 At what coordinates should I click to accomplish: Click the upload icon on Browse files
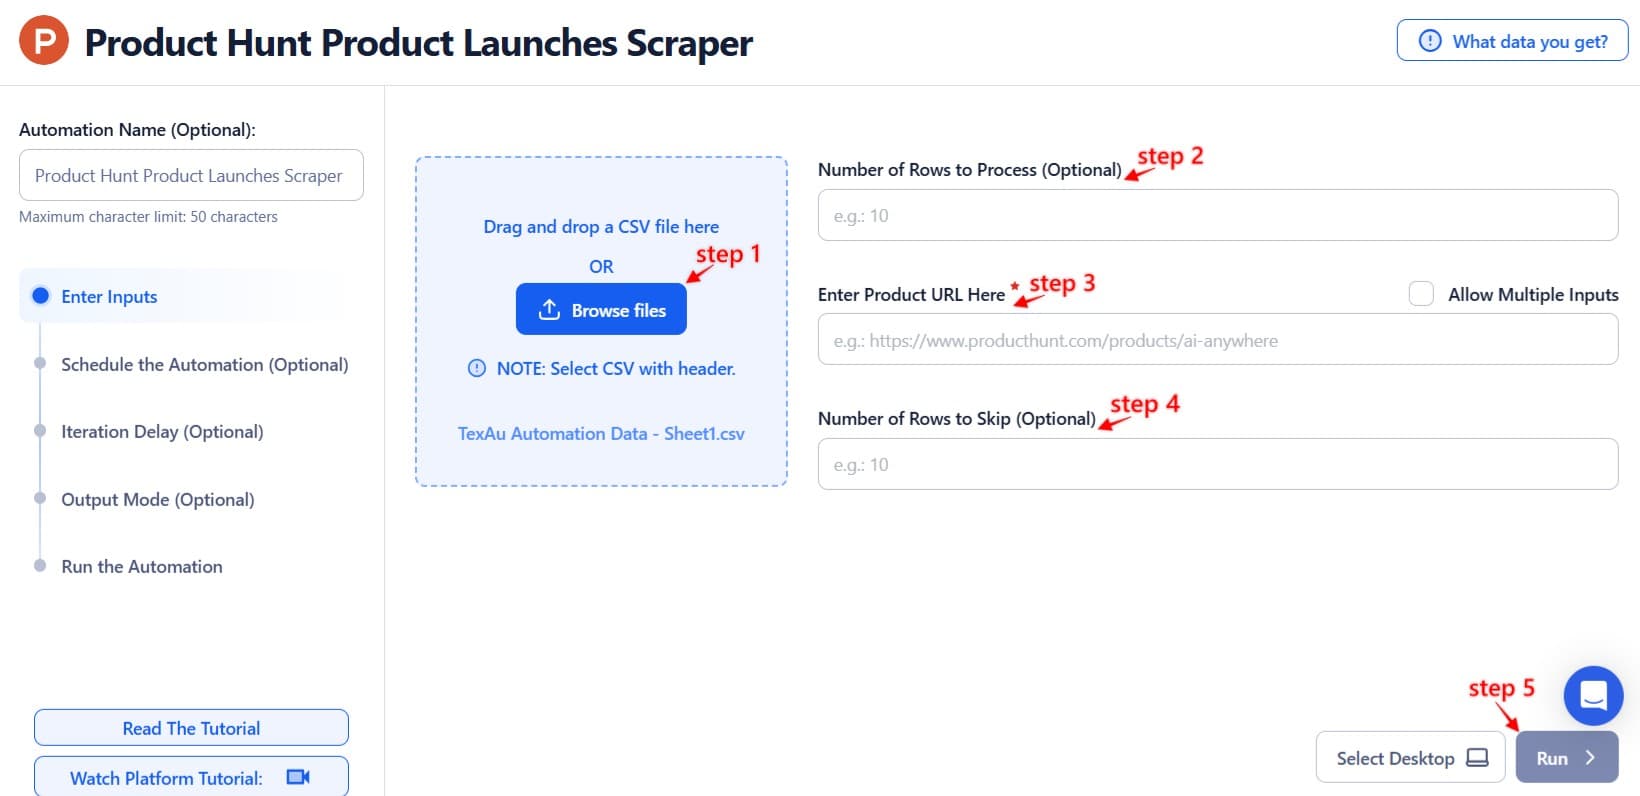click(549, 310)
